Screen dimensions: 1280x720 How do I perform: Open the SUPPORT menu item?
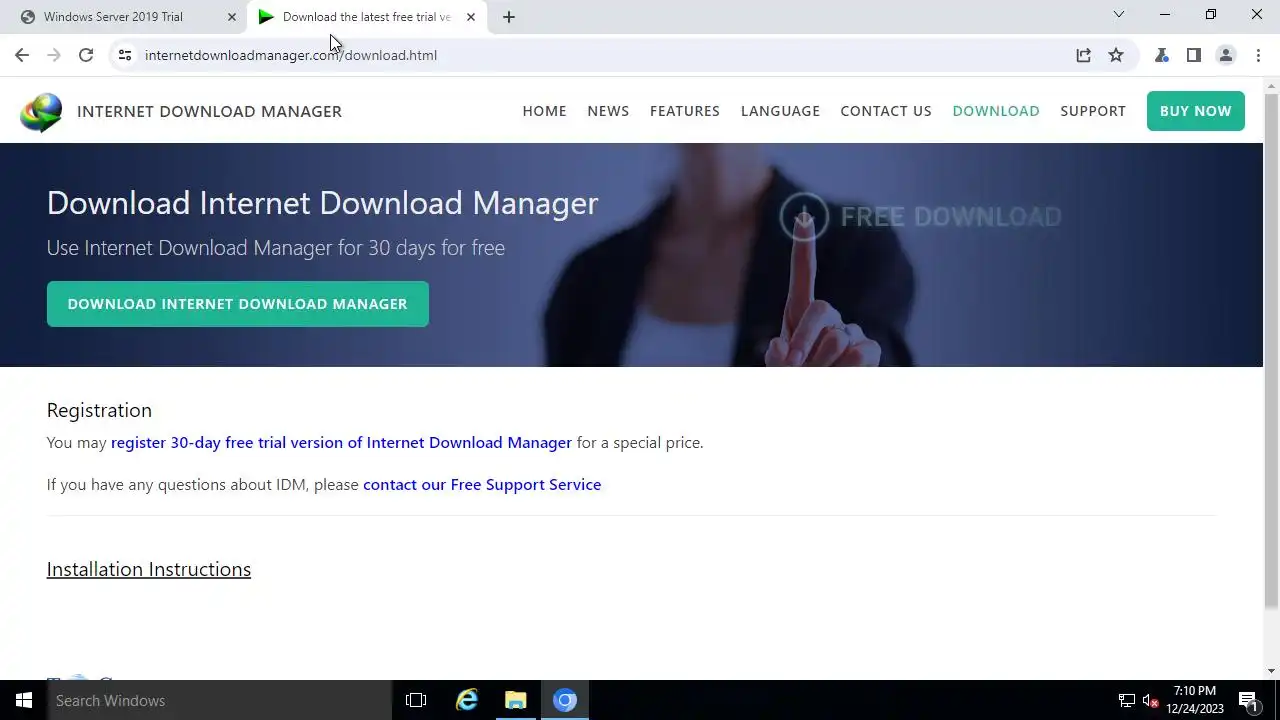click(x=1093, y=111)
